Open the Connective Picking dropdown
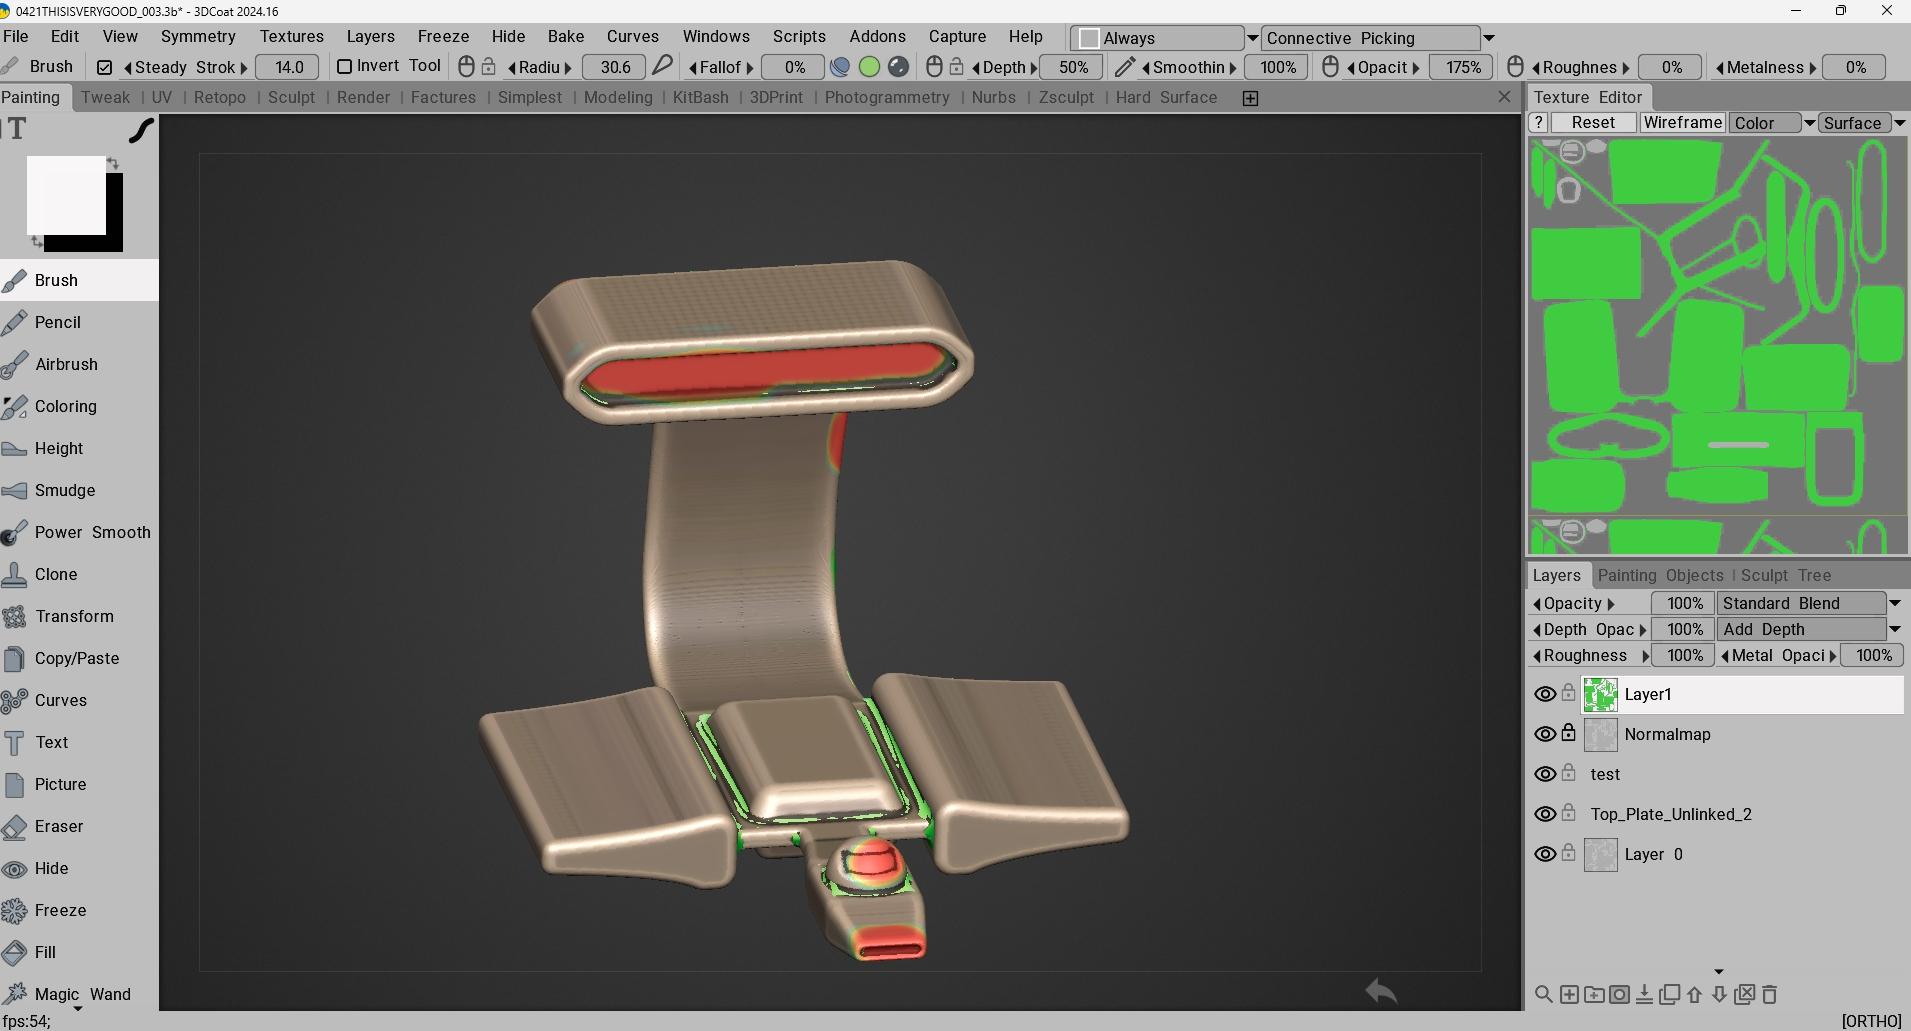 click(x=1488, y=38)
